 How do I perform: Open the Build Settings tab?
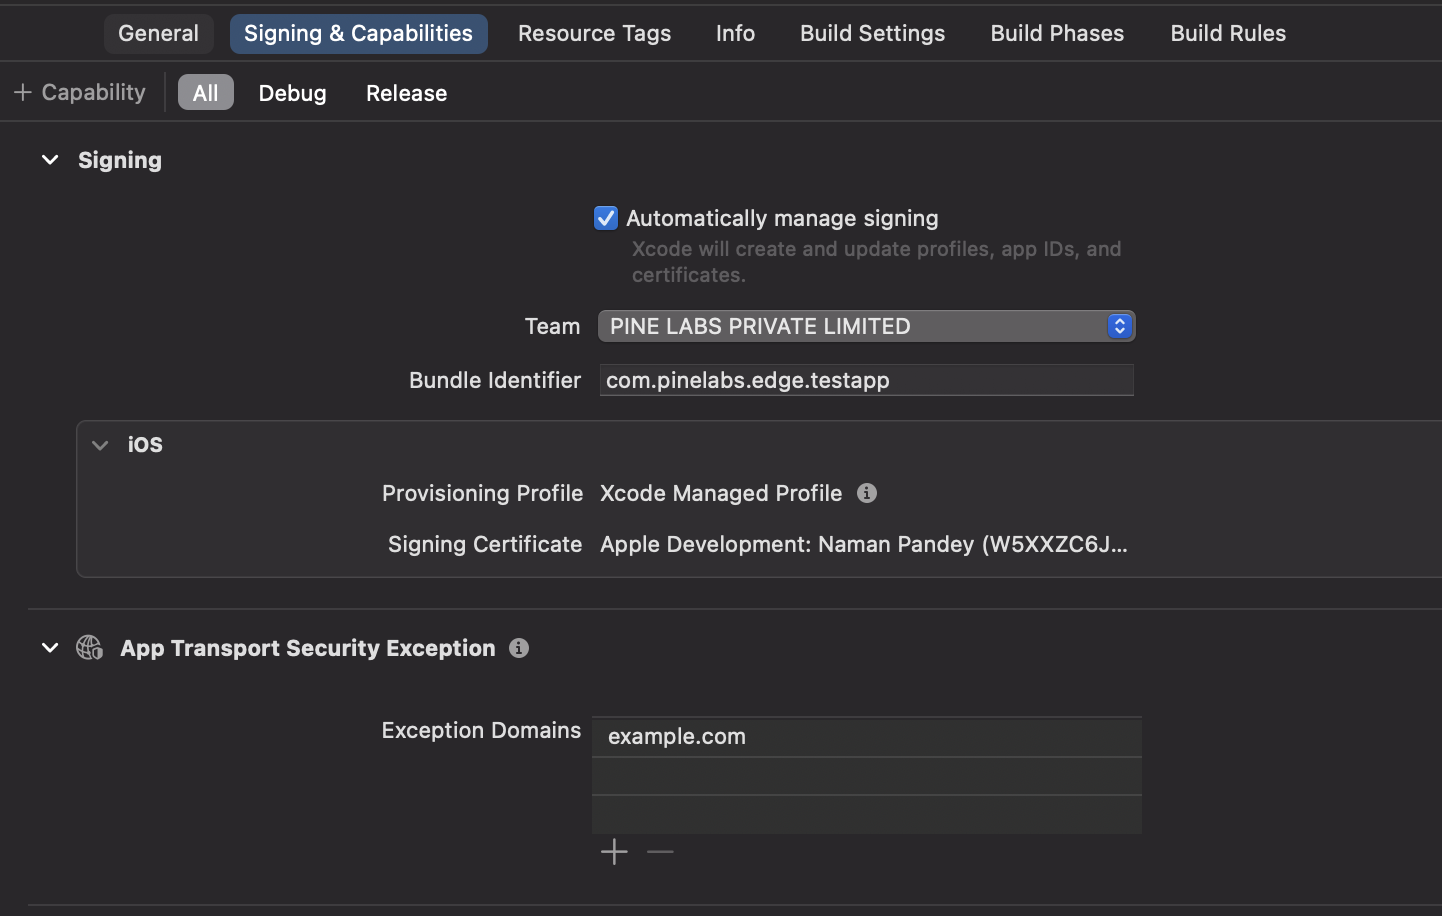872,33
